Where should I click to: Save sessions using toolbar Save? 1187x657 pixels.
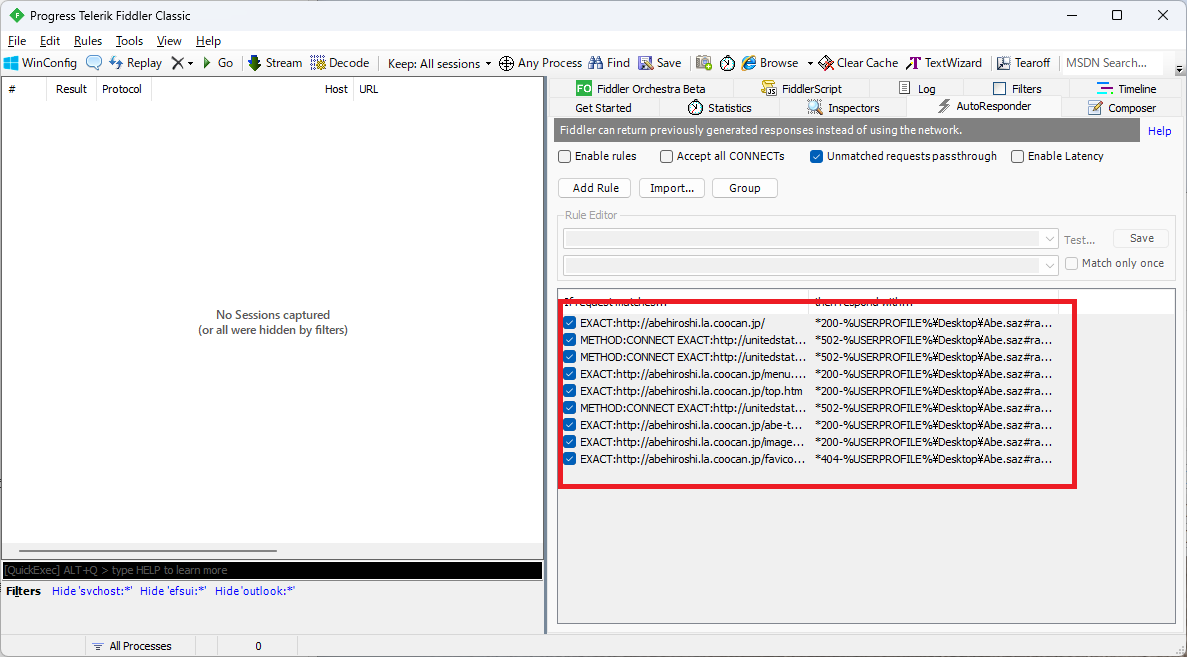click(x=659, y=63)
